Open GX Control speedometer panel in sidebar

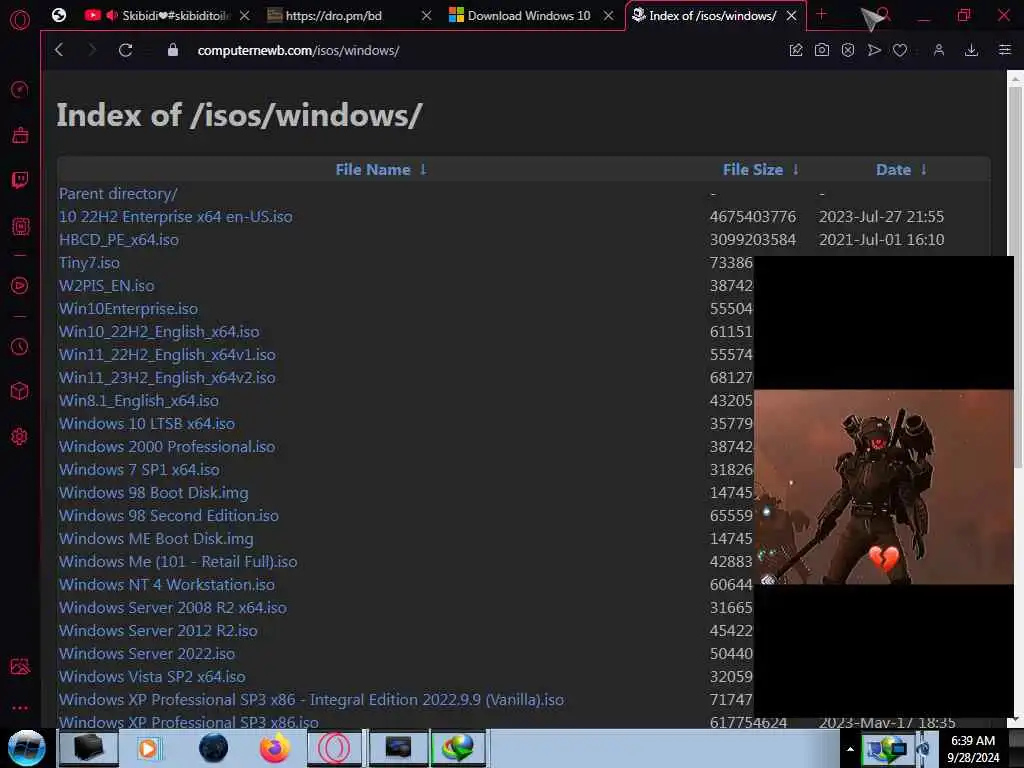(20, 89)
